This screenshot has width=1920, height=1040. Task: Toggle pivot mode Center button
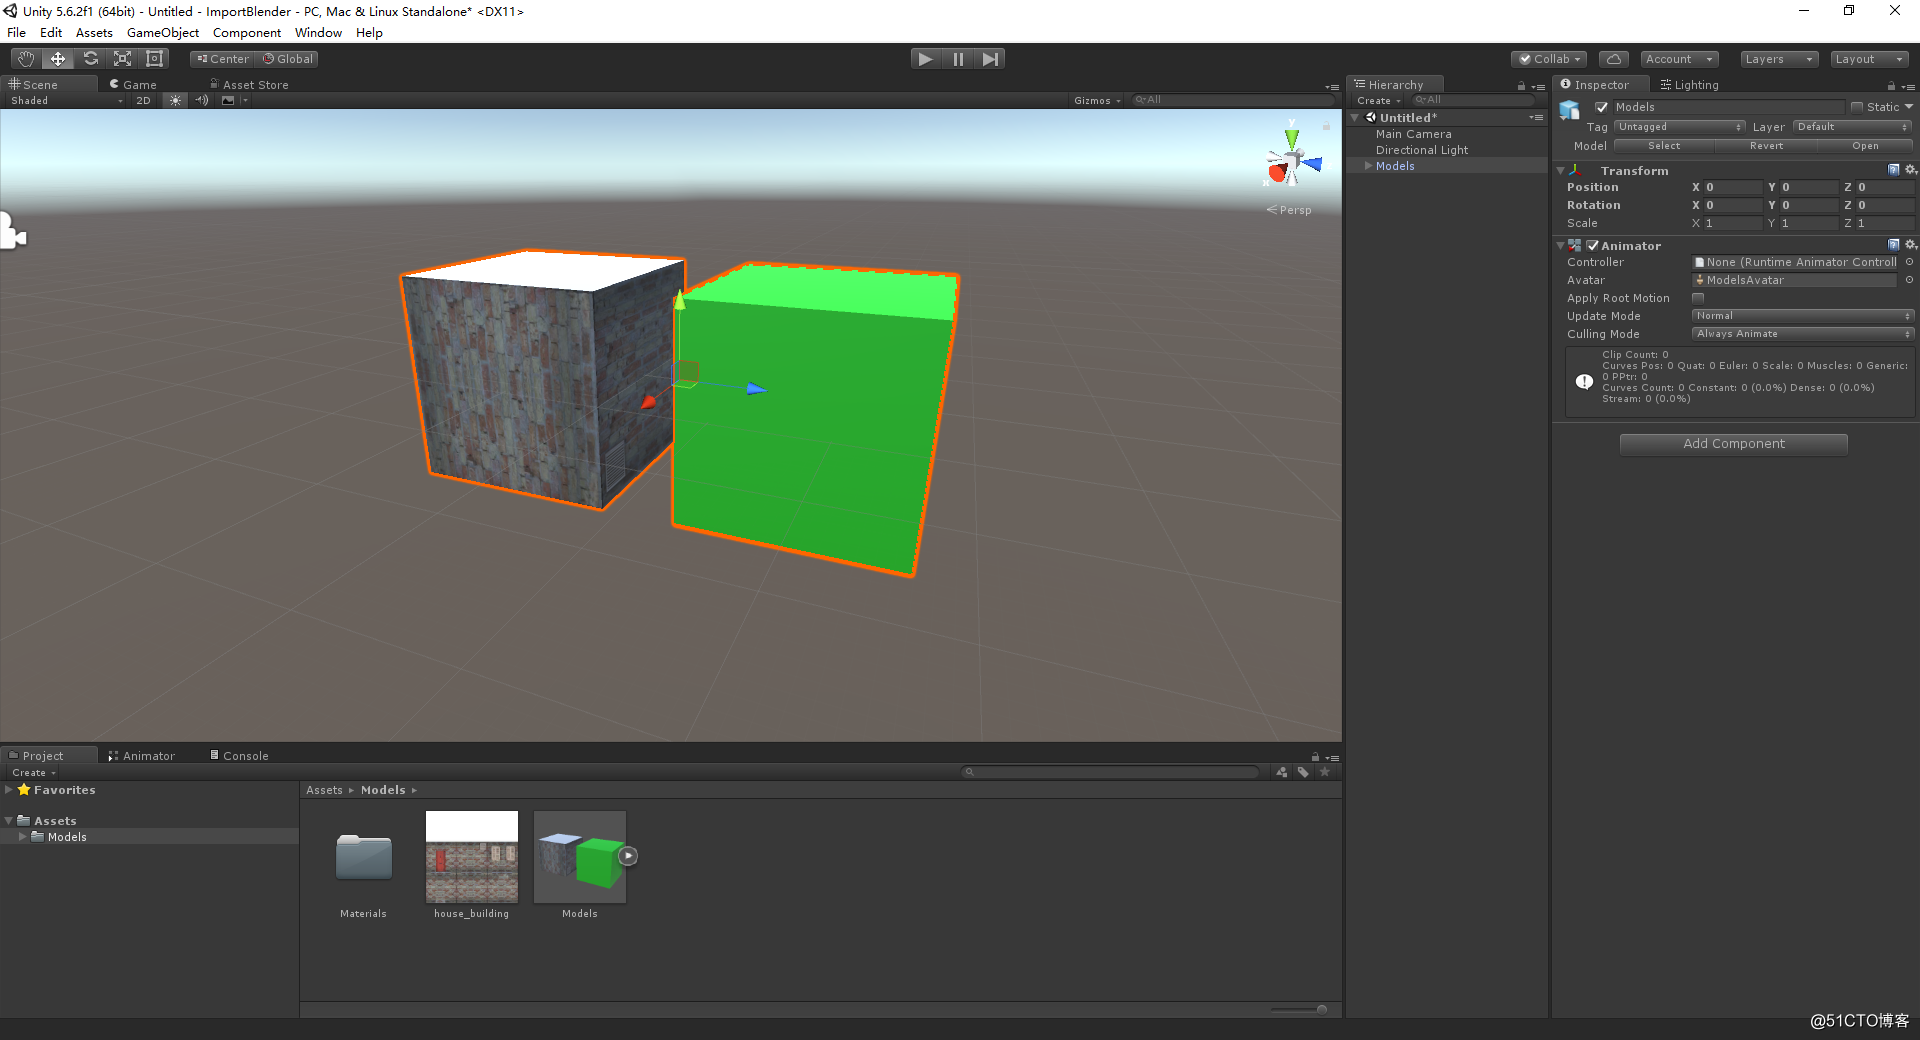pyautogui.click(x=223, y=59)
